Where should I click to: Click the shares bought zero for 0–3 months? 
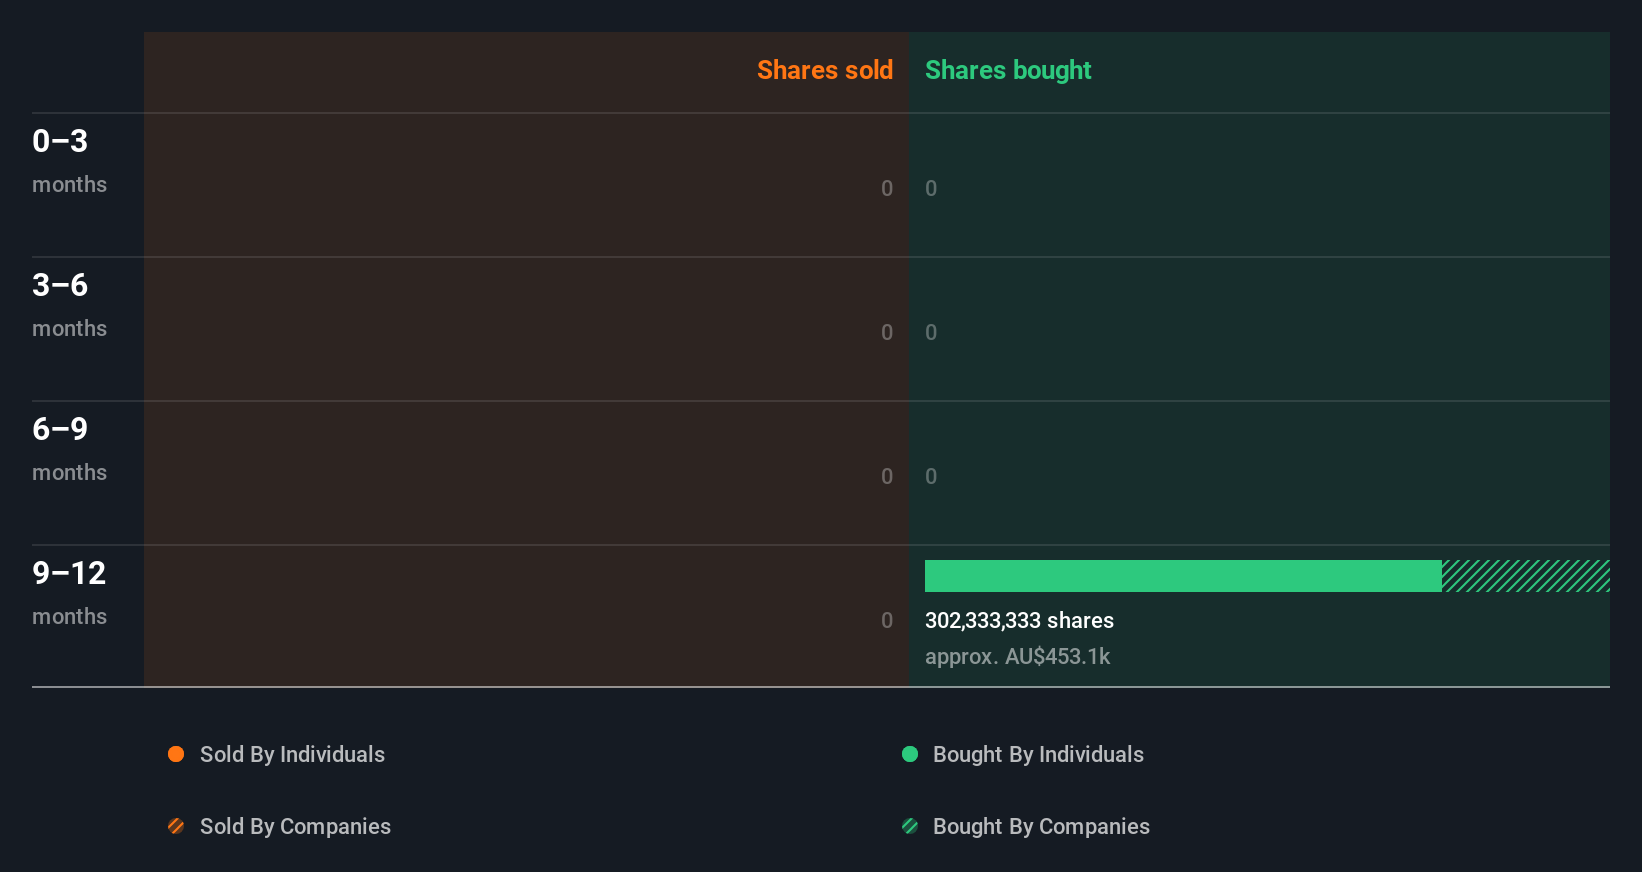931,188
